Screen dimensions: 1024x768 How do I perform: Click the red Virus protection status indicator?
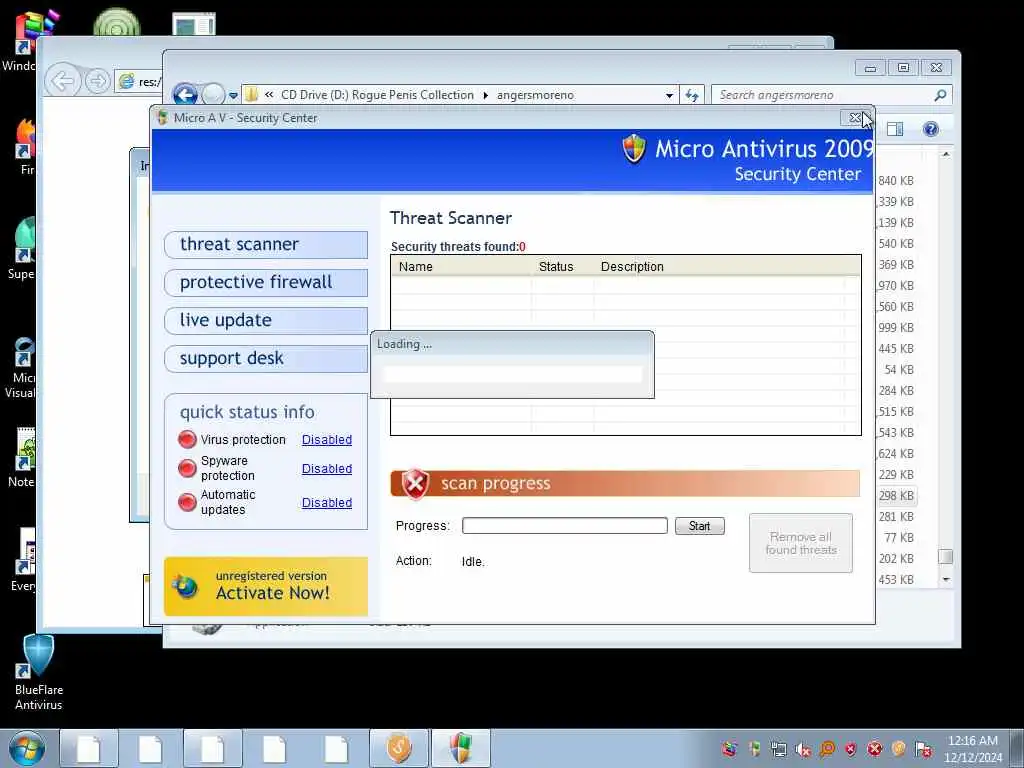(187, 440)
